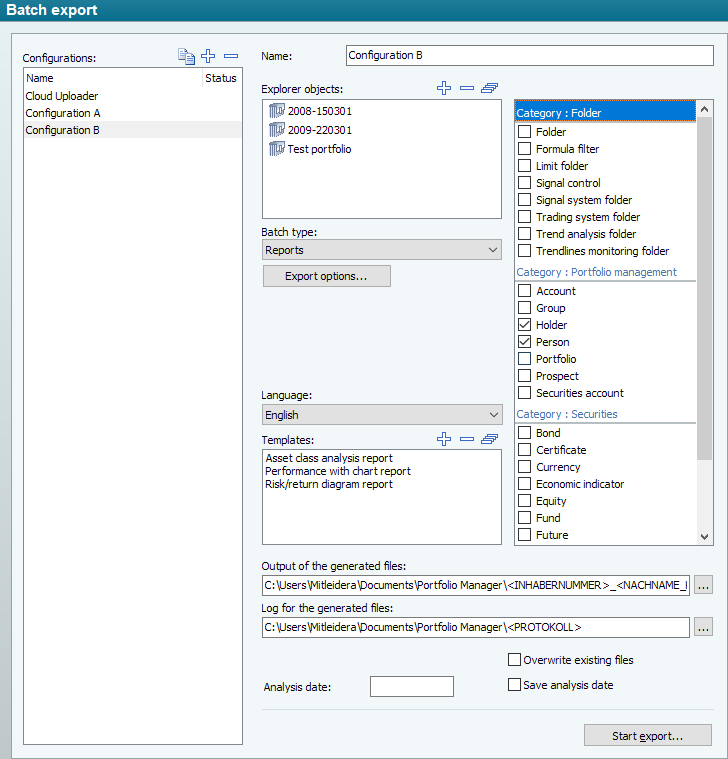Uncheck the Holder checkbox
This screenshot has width=728, height=759.
point(524,325)
